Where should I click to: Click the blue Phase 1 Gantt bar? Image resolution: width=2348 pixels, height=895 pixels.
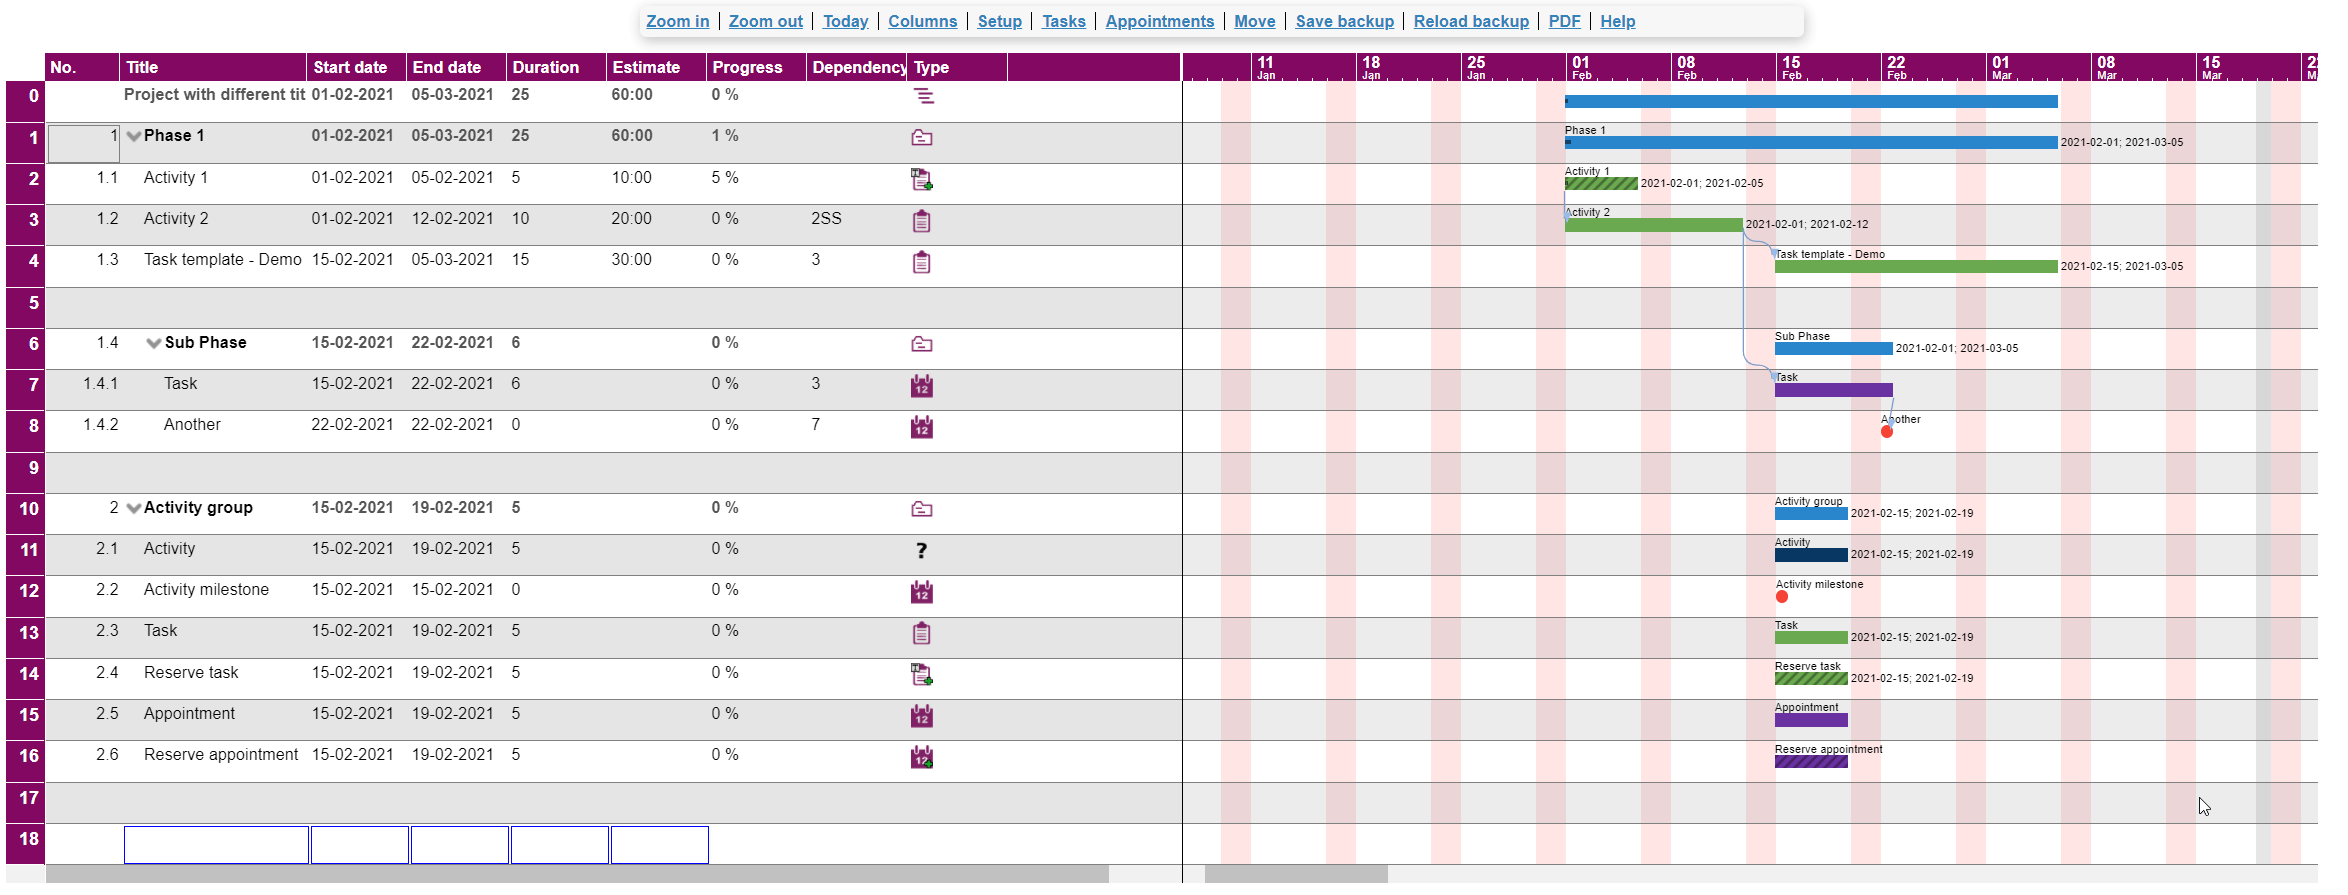(x=1810, y=143)
